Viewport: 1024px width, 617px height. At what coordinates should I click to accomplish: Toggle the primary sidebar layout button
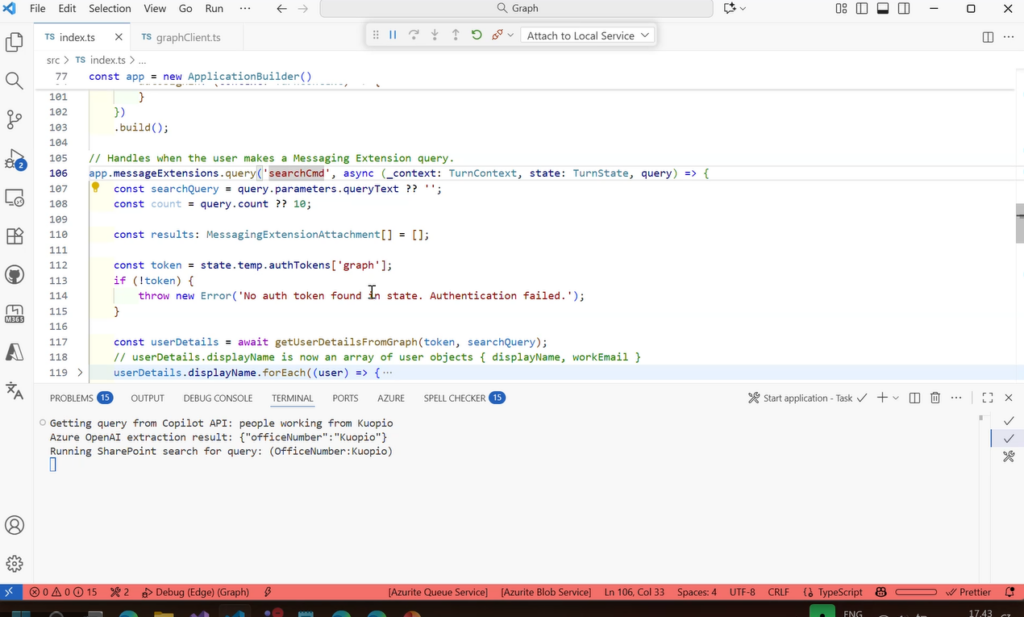click(x=861, y=9)
